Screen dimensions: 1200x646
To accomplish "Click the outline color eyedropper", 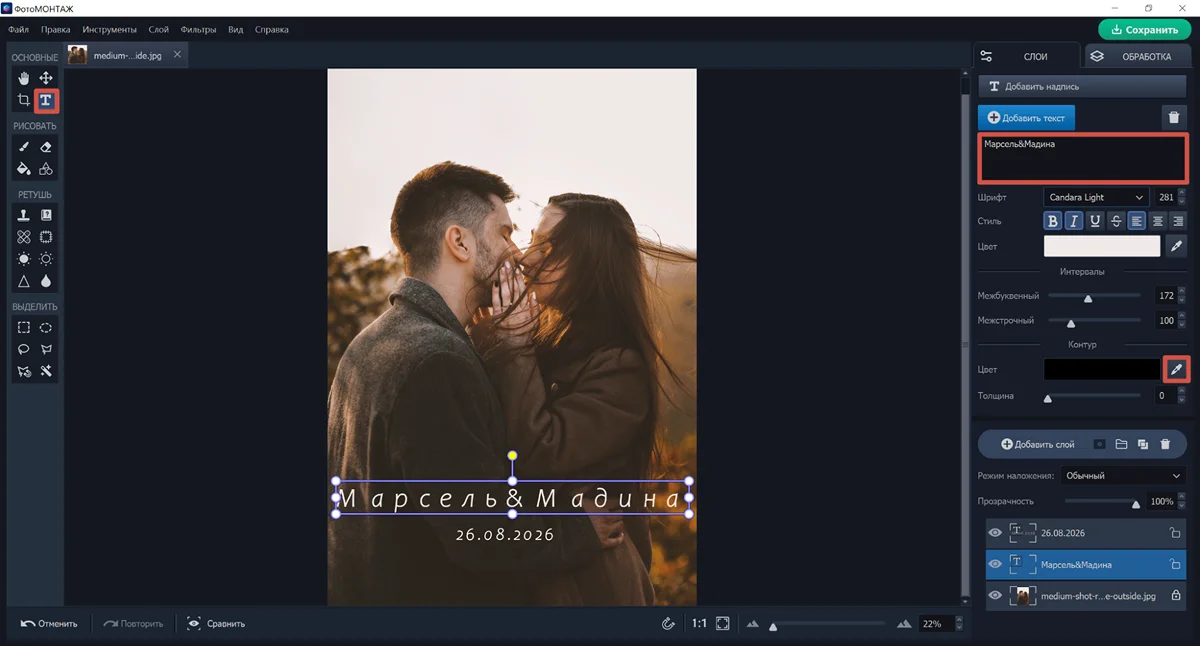I will [1176, 370].
